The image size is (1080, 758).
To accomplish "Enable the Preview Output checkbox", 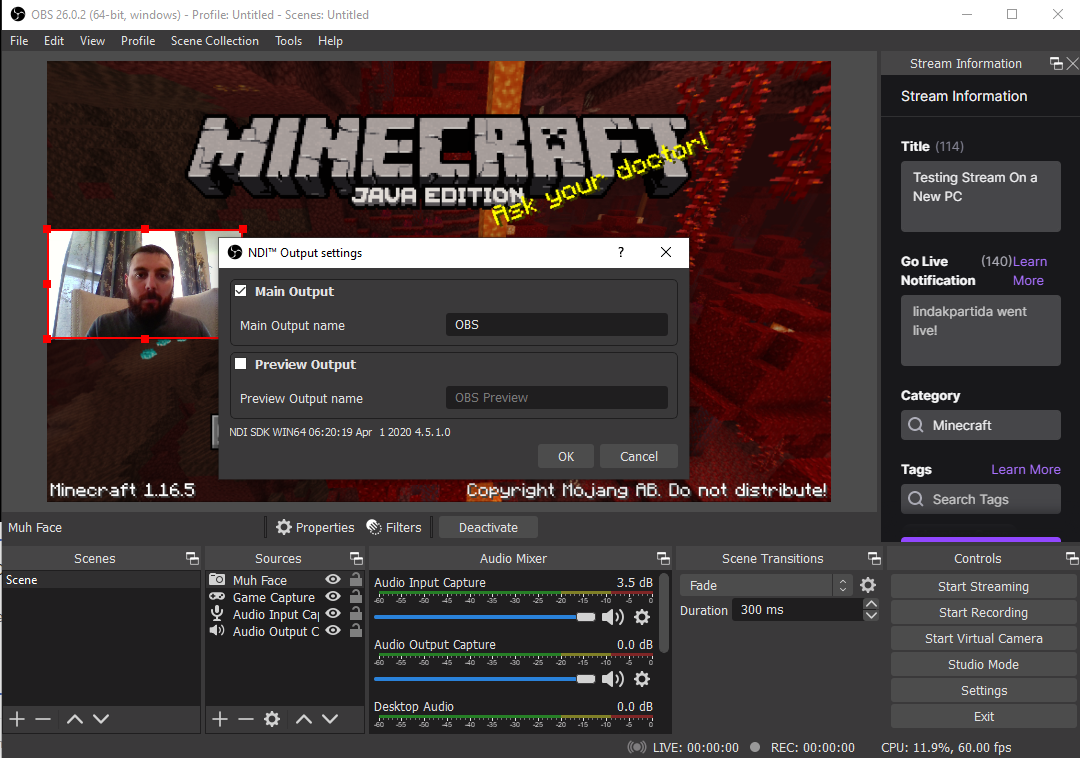I will click(x=240, y=365).
